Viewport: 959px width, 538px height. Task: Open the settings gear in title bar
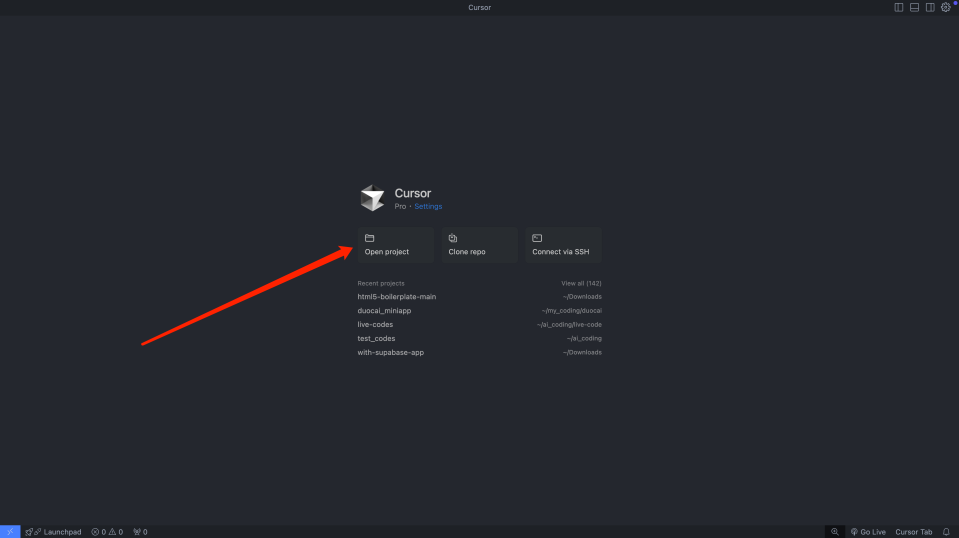coord(946,8)
